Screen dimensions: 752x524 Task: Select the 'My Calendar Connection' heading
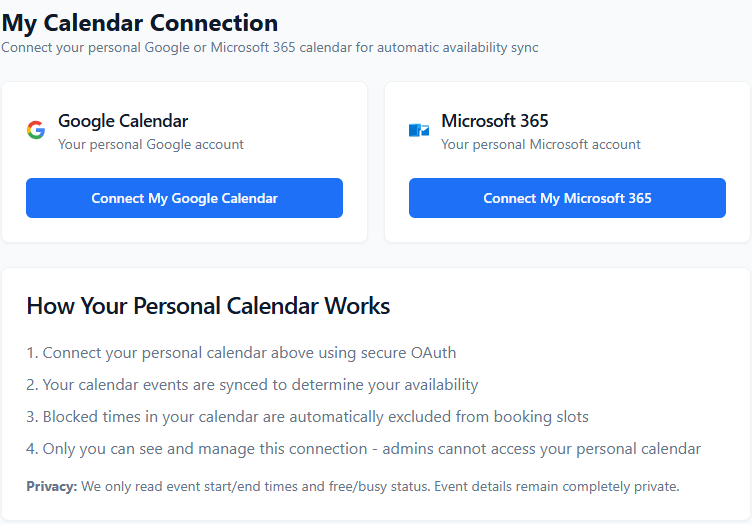[140, 23]
